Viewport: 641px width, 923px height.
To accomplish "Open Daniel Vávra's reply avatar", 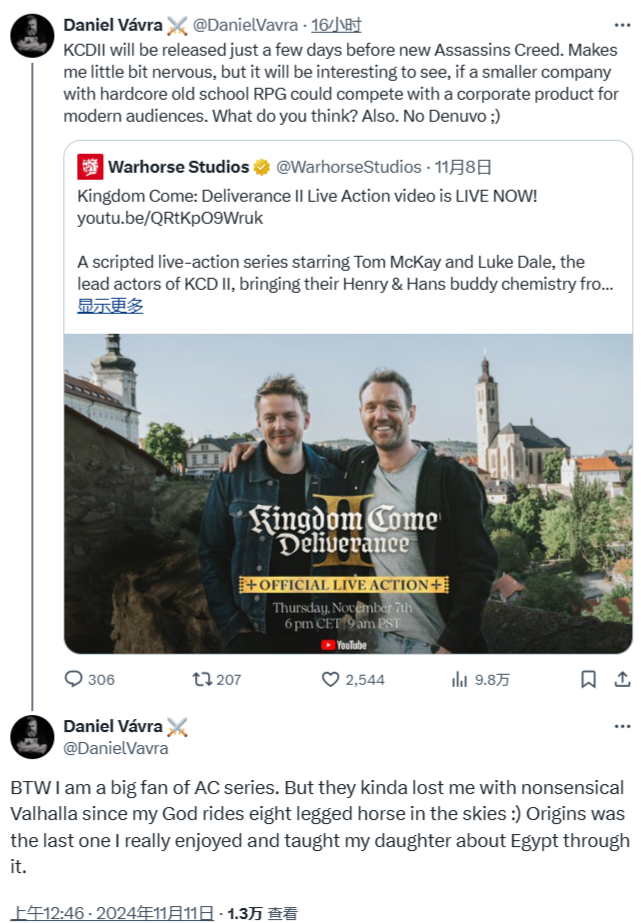I will 32,737.
